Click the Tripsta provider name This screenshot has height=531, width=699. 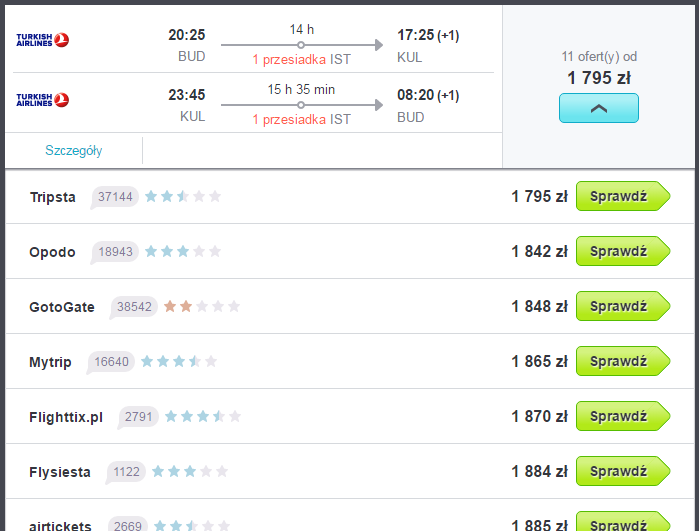click(53, 197)
